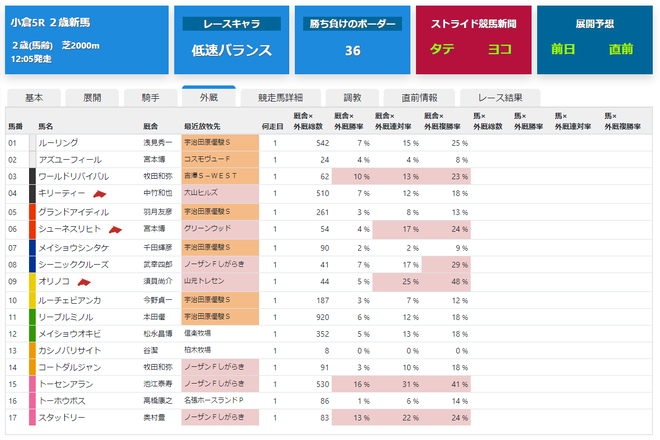Click the red horse icon beside シューネスリヒト
The width and height of the screenshot is (660, 440).
point(115,230)
